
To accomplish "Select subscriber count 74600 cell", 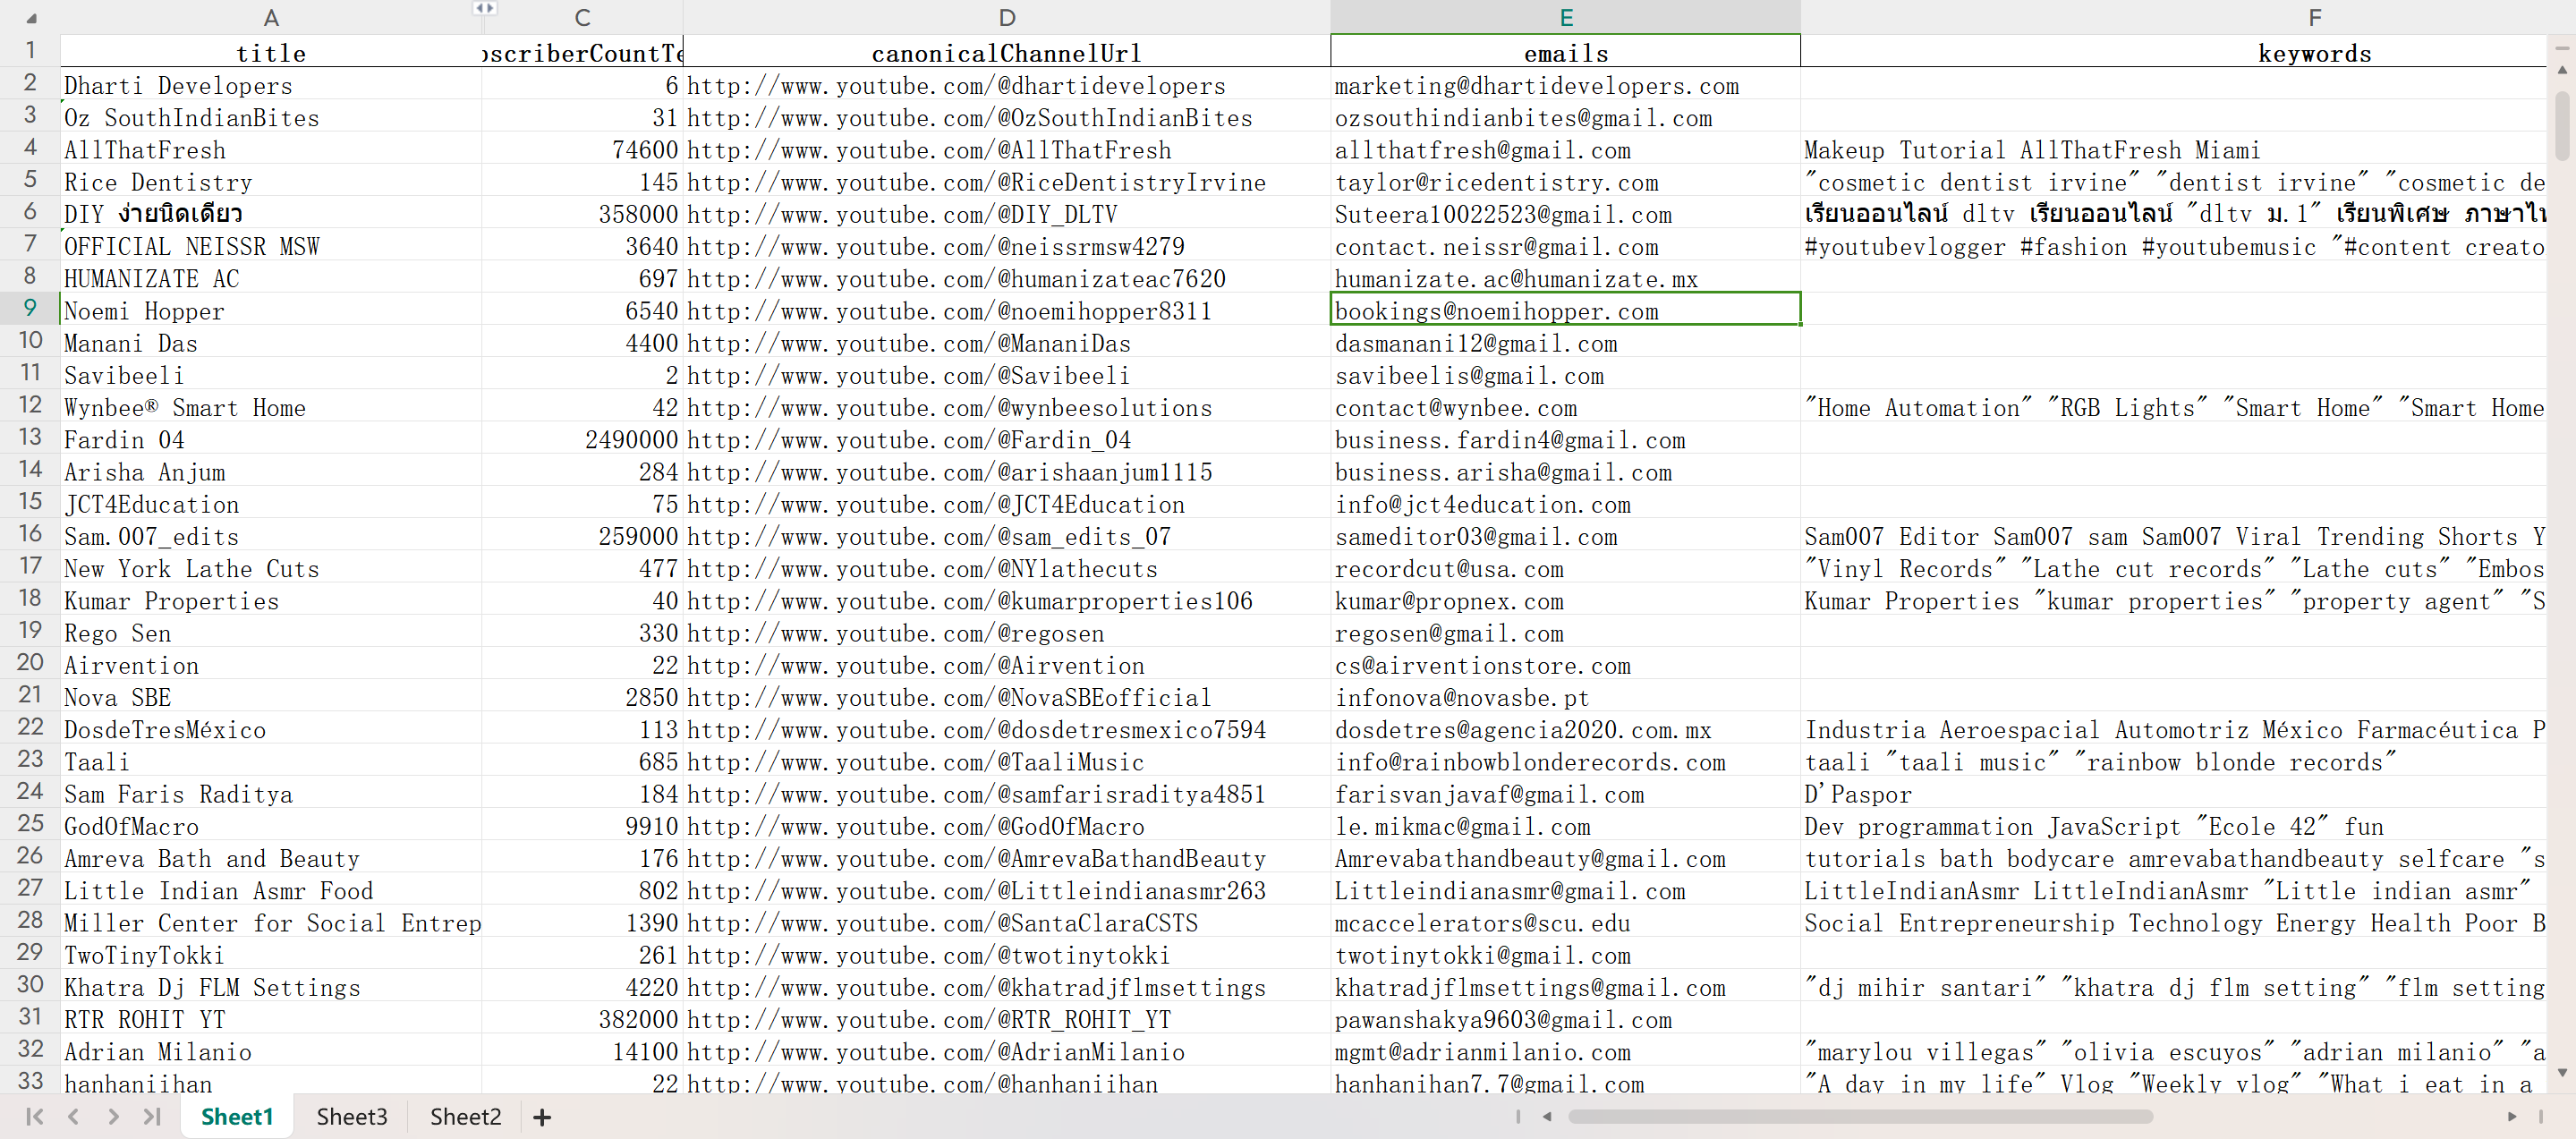I will pos(583,149).
